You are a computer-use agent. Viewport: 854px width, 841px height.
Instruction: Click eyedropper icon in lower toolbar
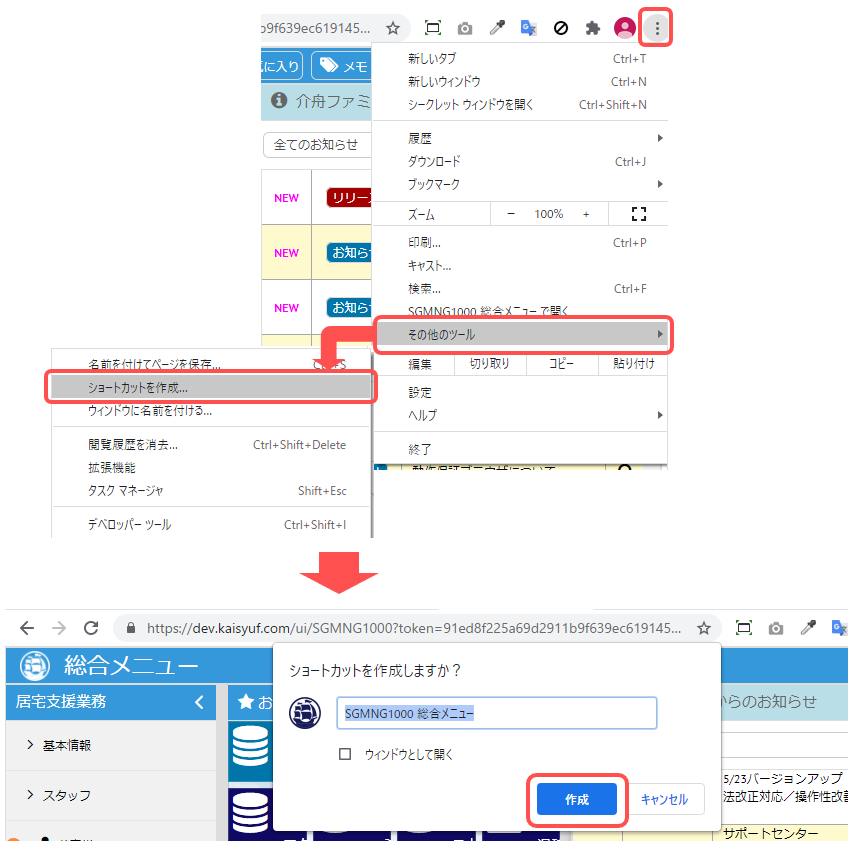tap(808, 628)
